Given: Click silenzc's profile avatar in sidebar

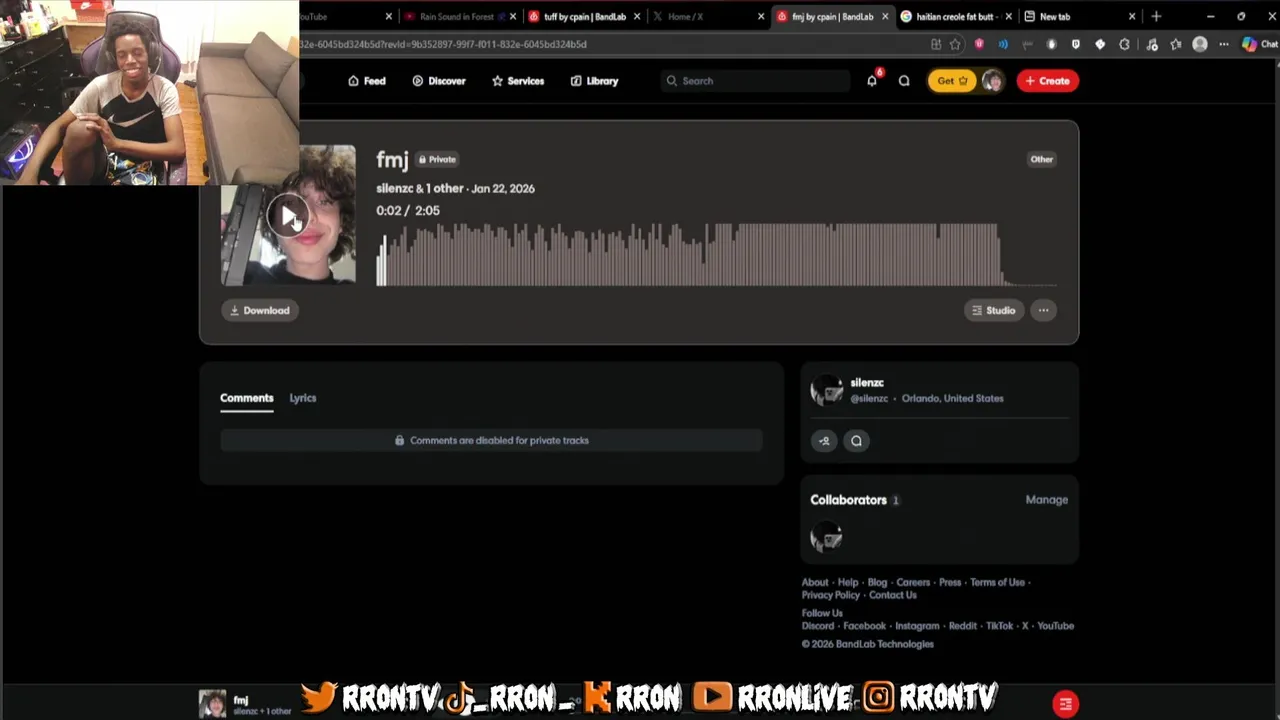Looking at the screenshot, I should click(826, 390).
